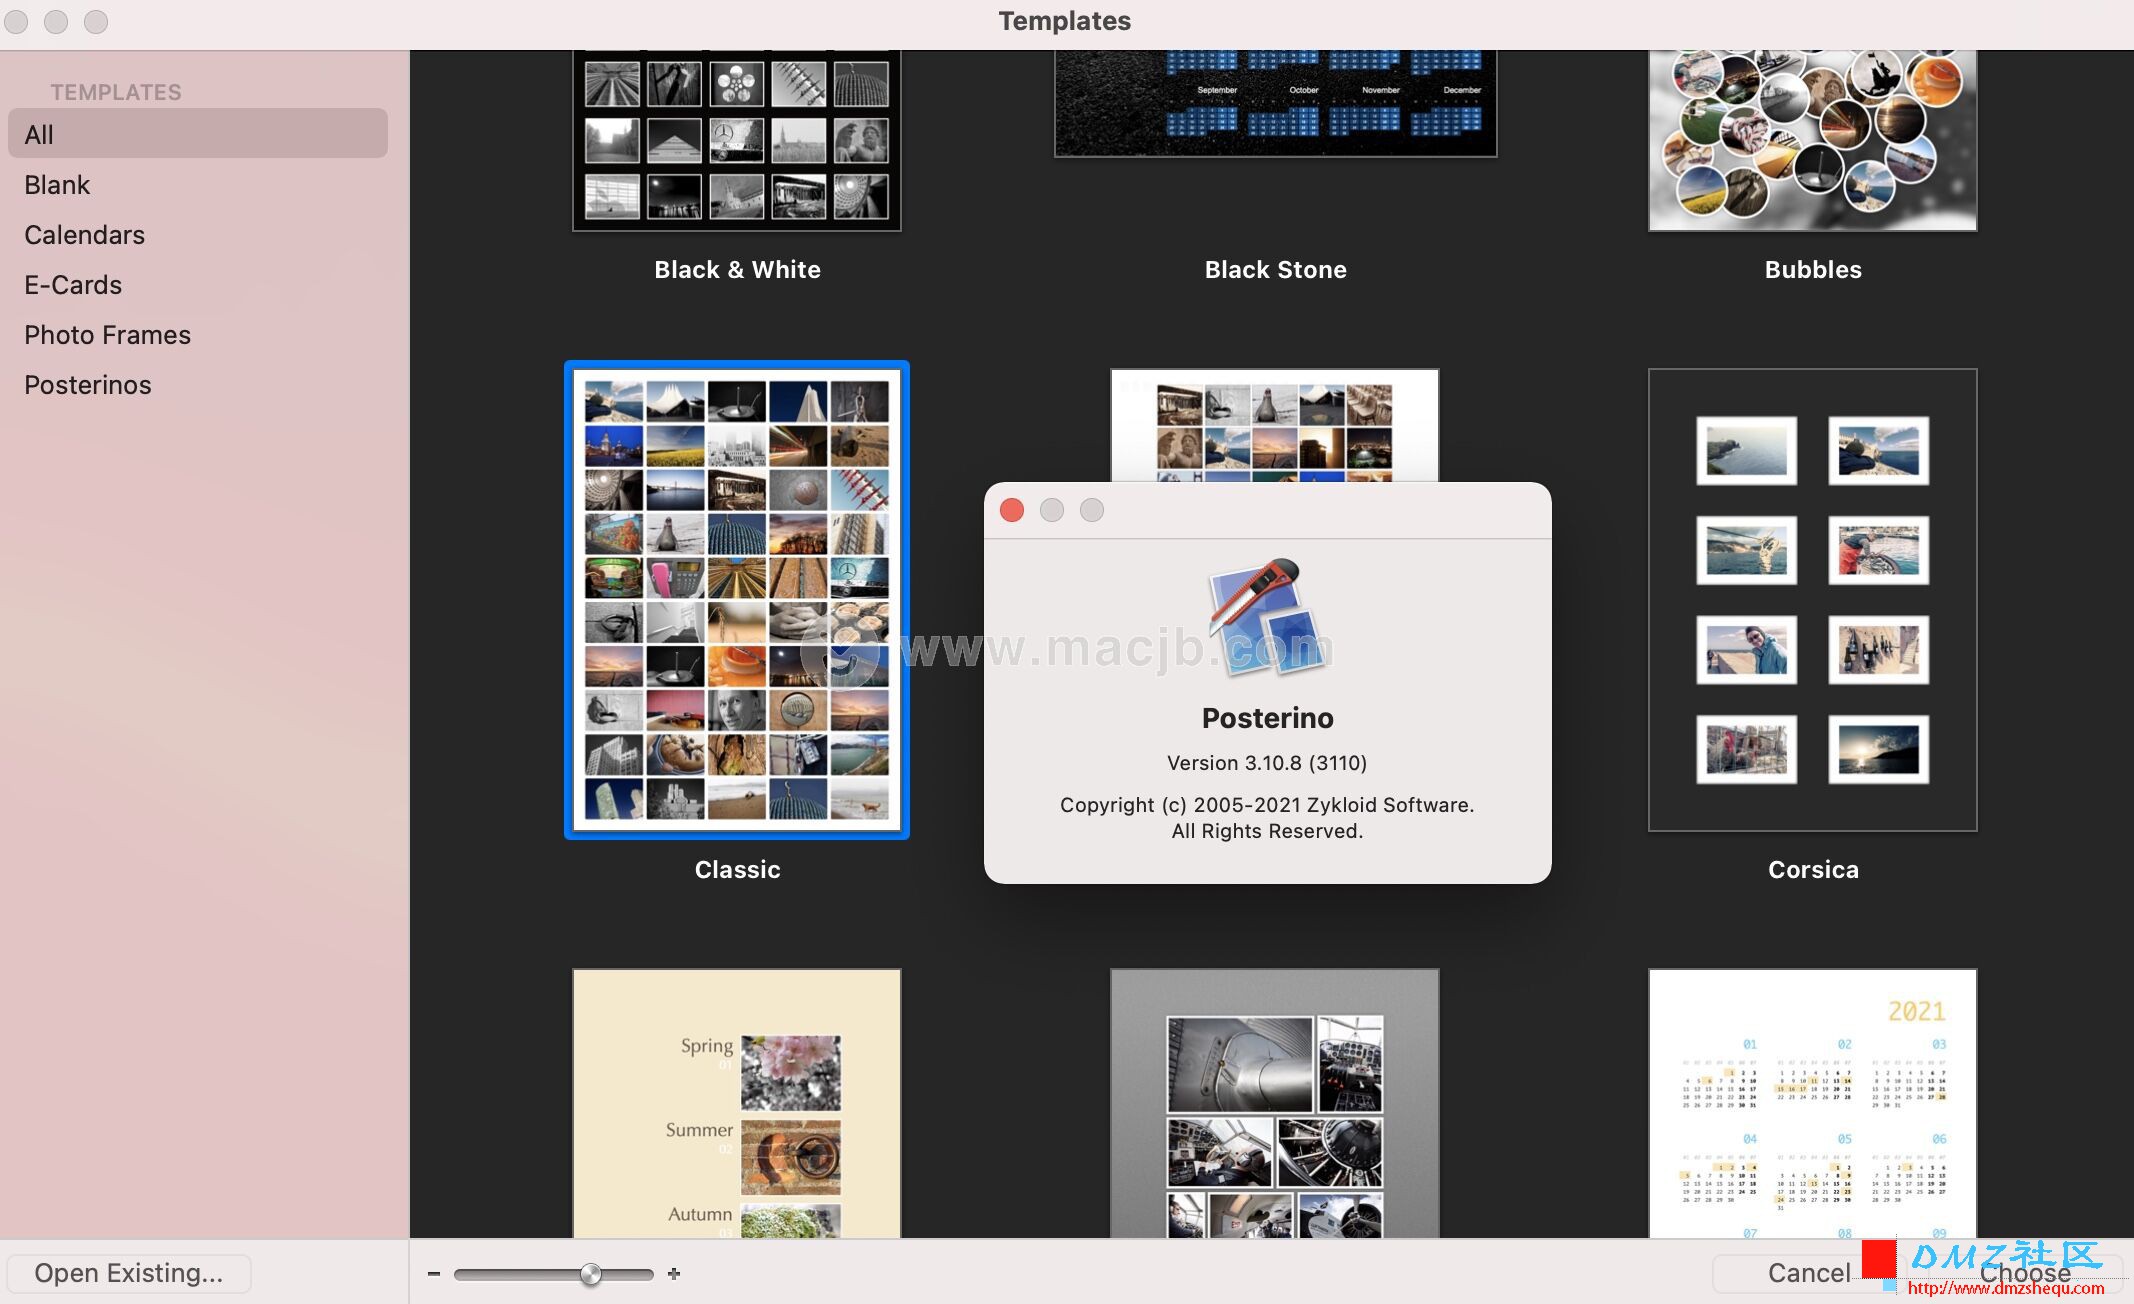Screen dimensions: 2134x1304
Task: Click the minus icon to shrink thumbnails
Action: click(x=434, y=1274)
